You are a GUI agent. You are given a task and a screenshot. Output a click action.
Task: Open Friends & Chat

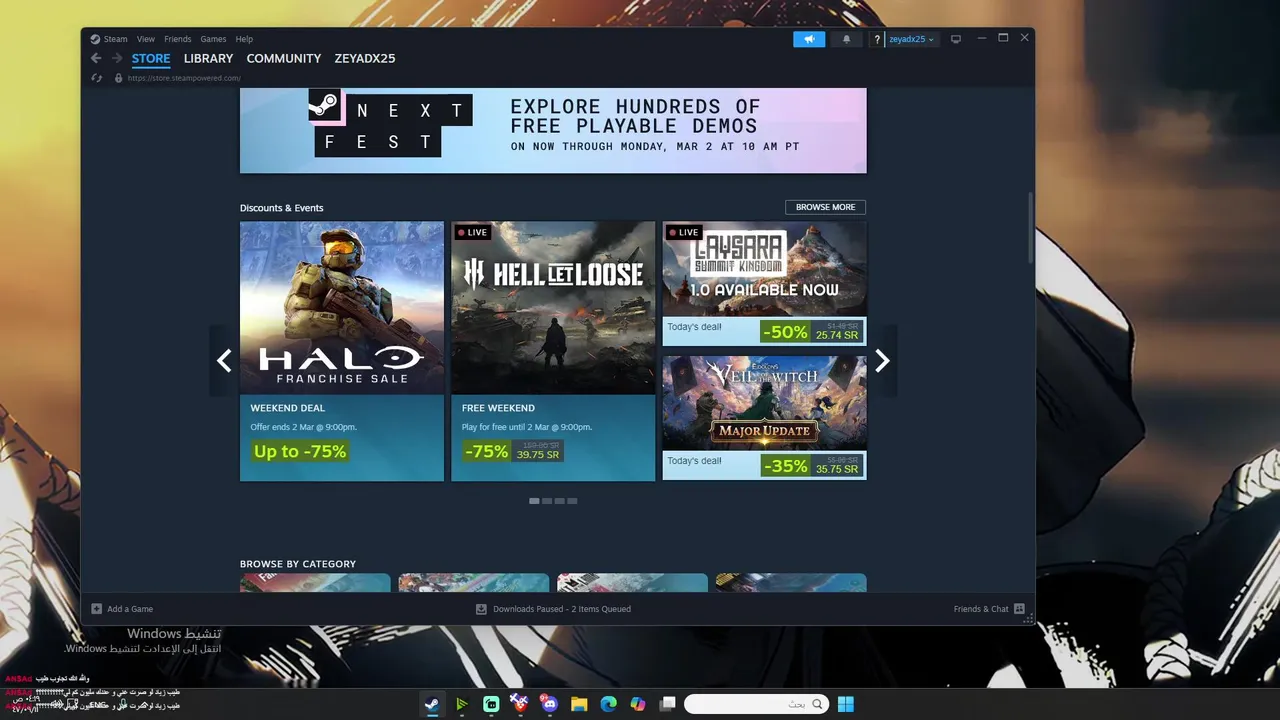[x=989, y=609]
